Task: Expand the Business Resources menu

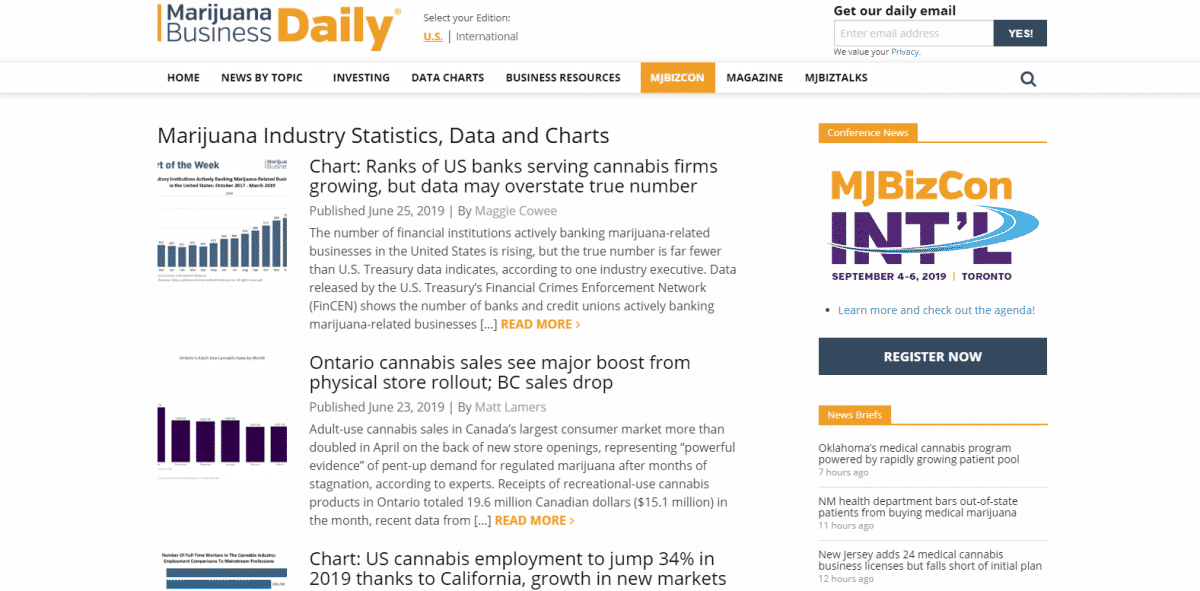Action: tap(563, 78)
